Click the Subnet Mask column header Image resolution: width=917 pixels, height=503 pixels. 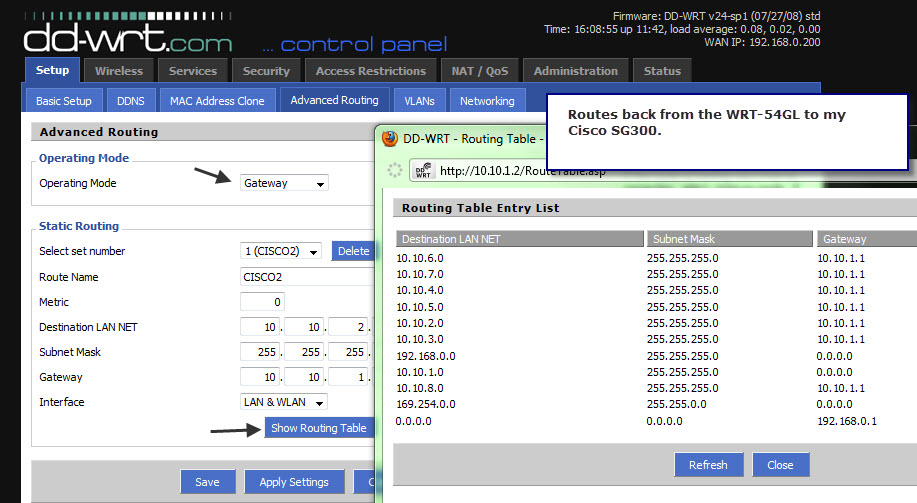point(729,239)
